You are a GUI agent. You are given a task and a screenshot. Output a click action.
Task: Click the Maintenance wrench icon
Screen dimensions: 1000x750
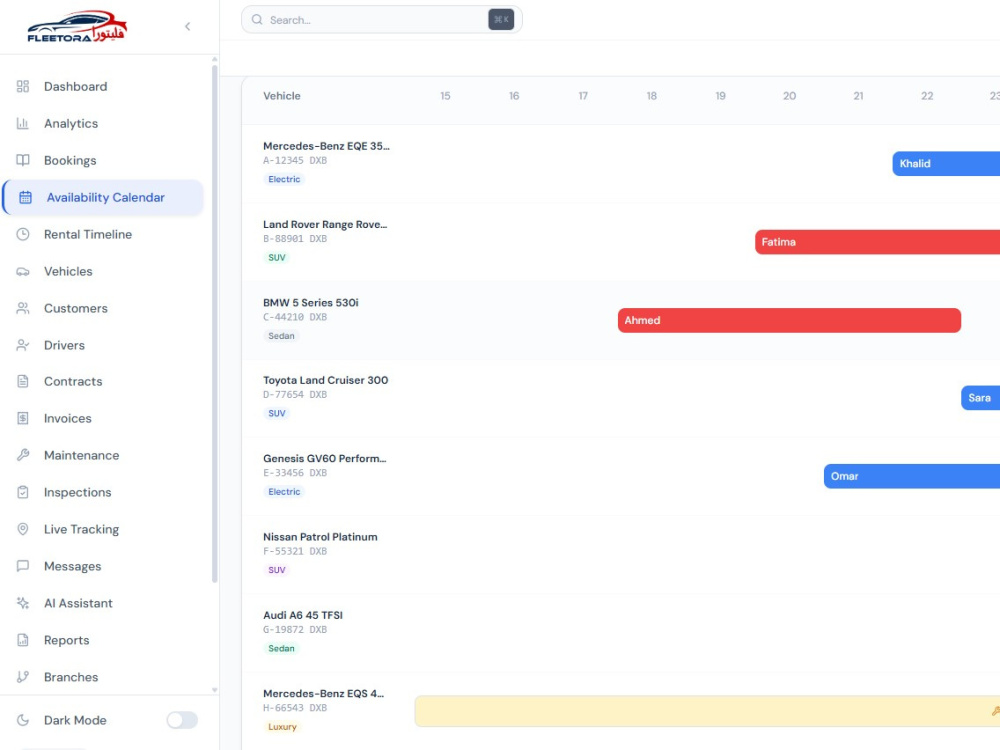[23, 455]
